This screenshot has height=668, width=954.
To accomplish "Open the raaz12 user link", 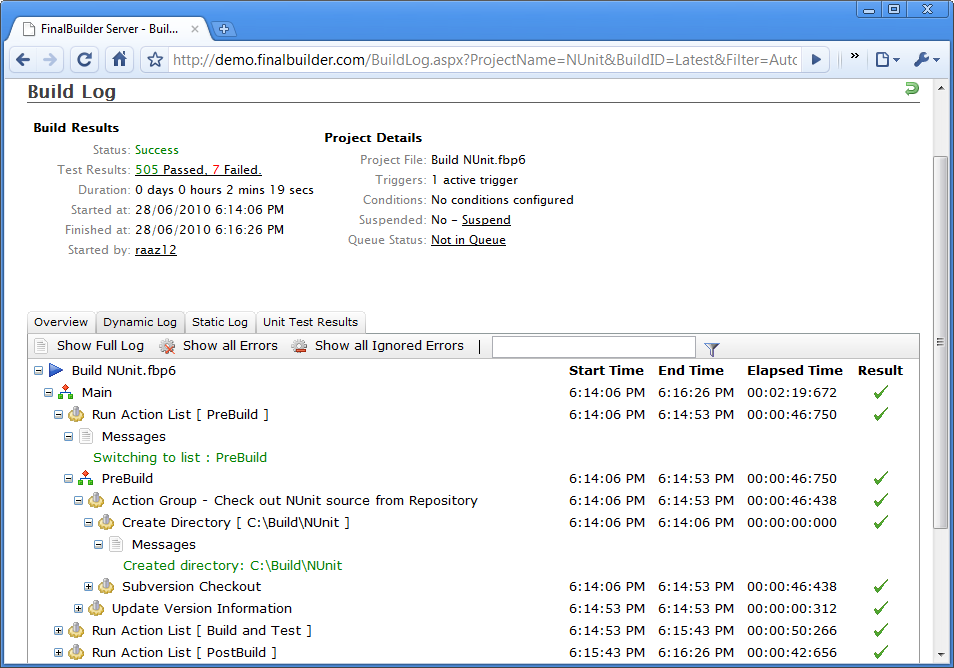I will coord(156,250).
